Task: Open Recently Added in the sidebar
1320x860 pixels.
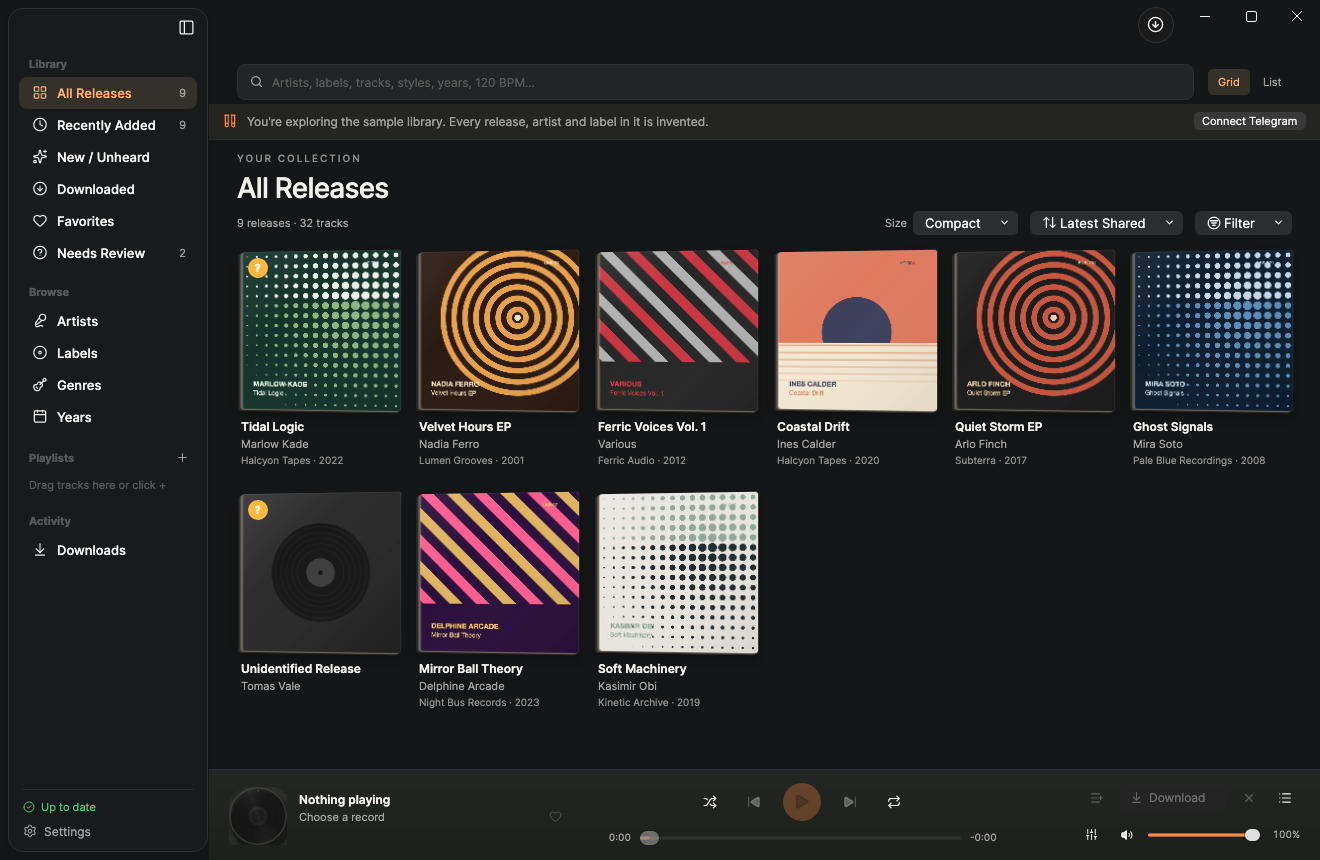Action: pyautogui.click(x=108, y=125)
